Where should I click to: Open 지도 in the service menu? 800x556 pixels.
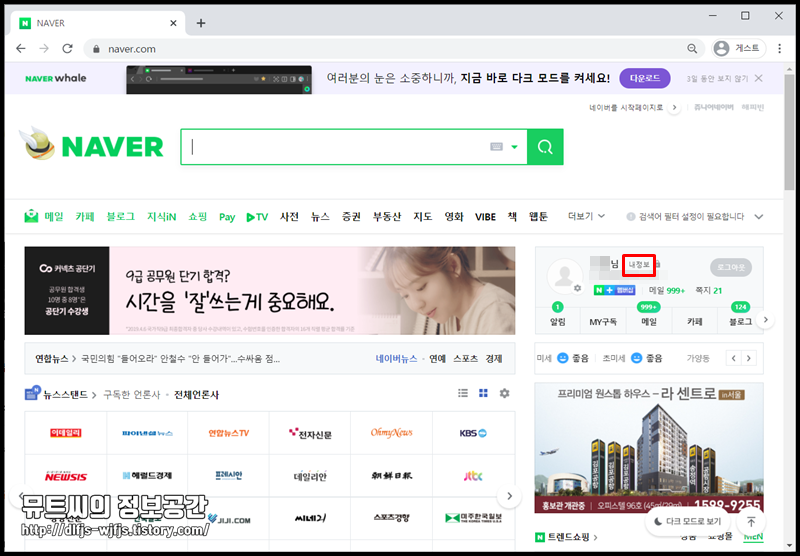[422, 217]
